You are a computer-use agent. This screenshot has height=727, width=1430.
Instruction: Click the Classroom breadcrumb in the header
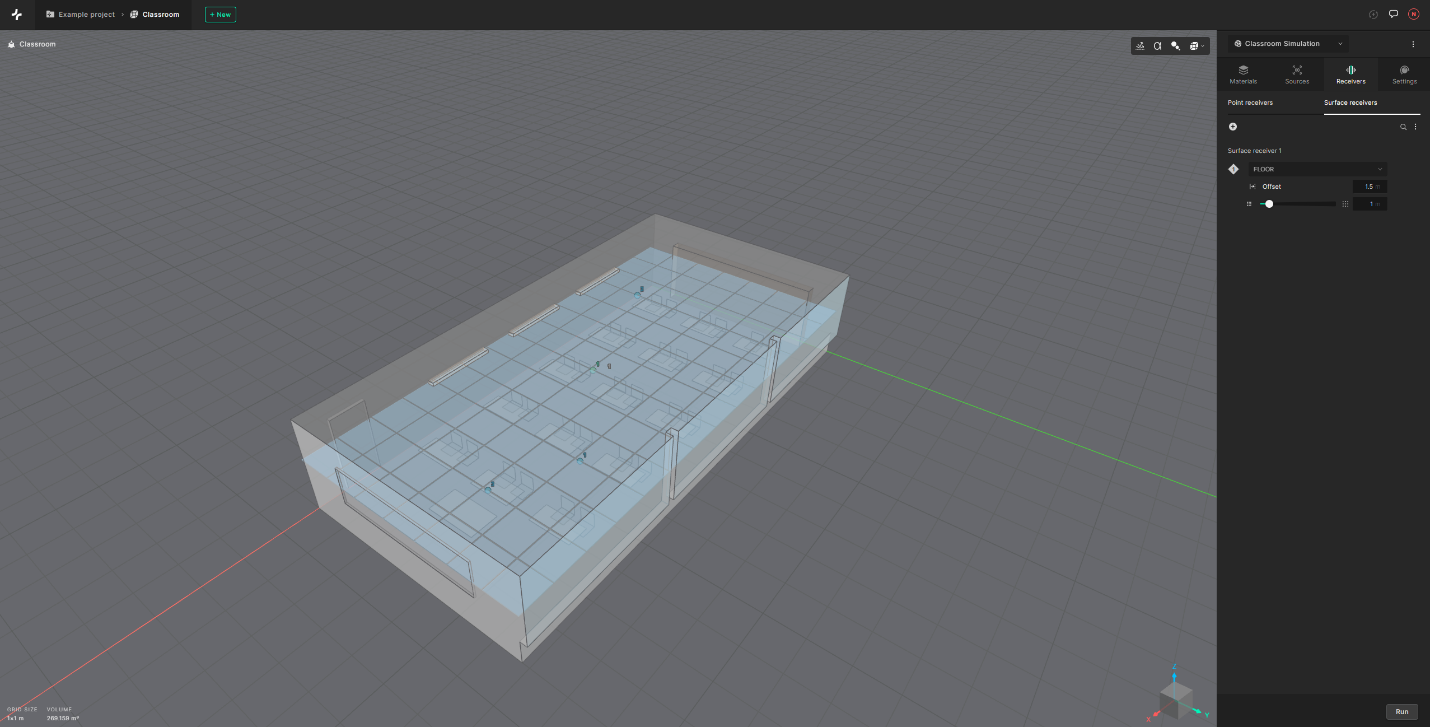click(155, 15)
